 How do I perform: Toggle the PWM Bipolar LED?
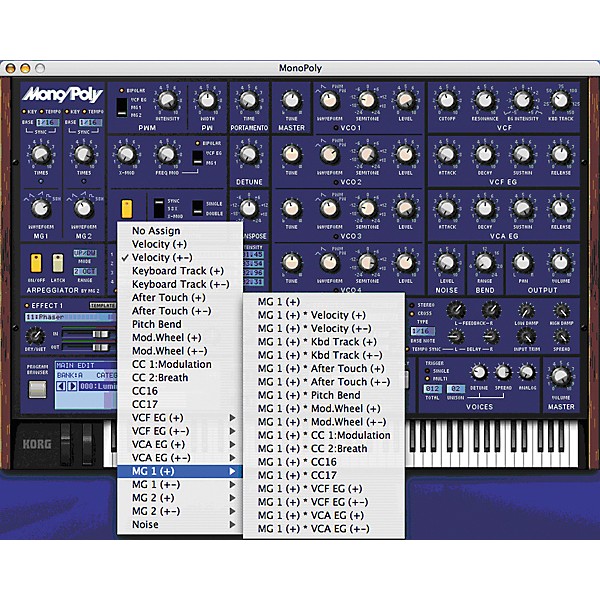coord(122,91)
